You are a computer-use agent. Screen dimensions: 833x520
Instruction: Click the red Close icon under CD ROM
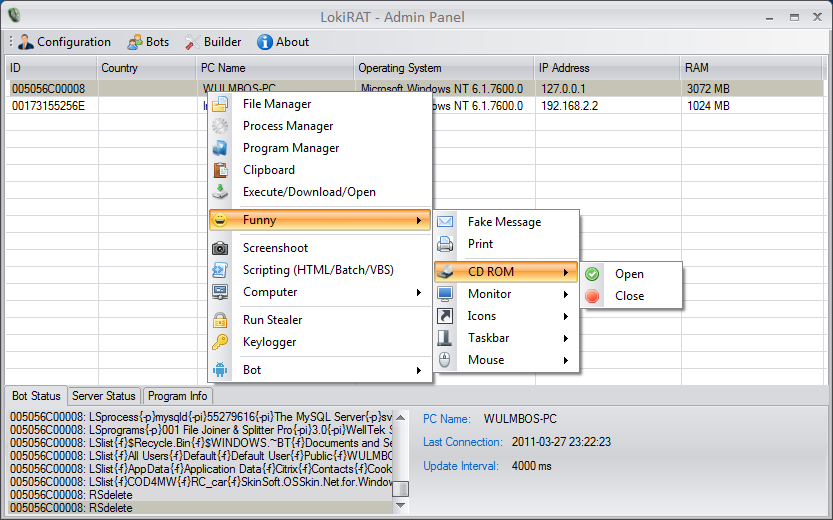click(x=592, y=296)
